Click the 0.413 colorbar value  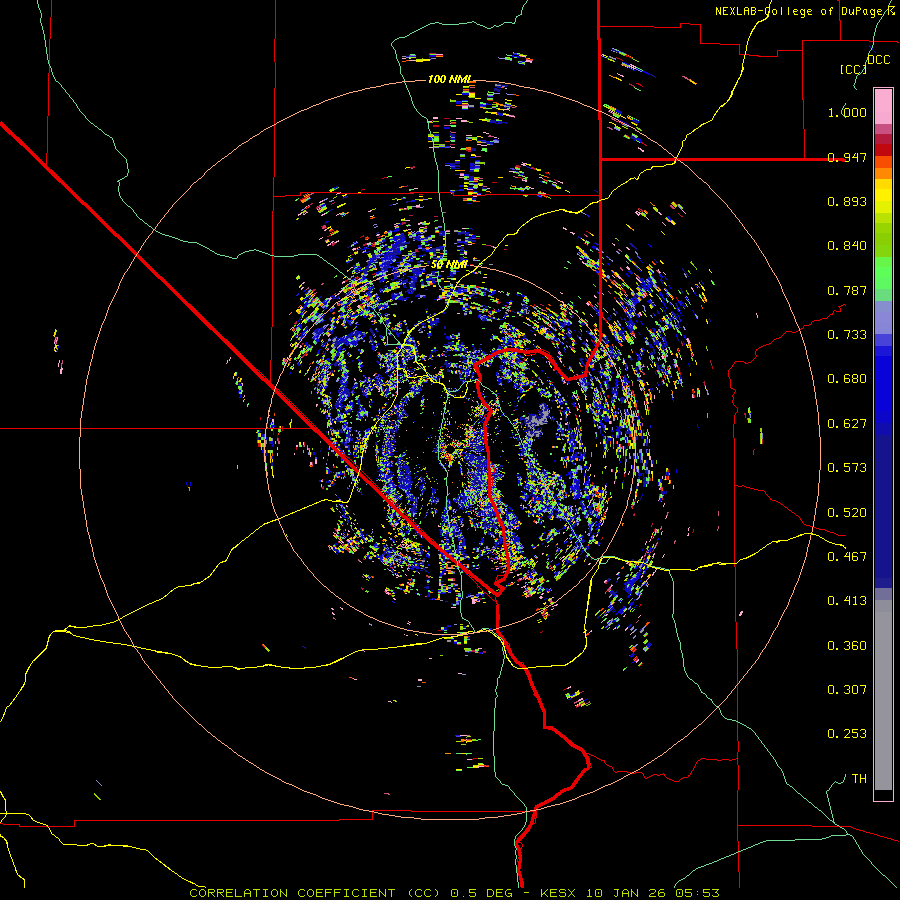[847, 600]
